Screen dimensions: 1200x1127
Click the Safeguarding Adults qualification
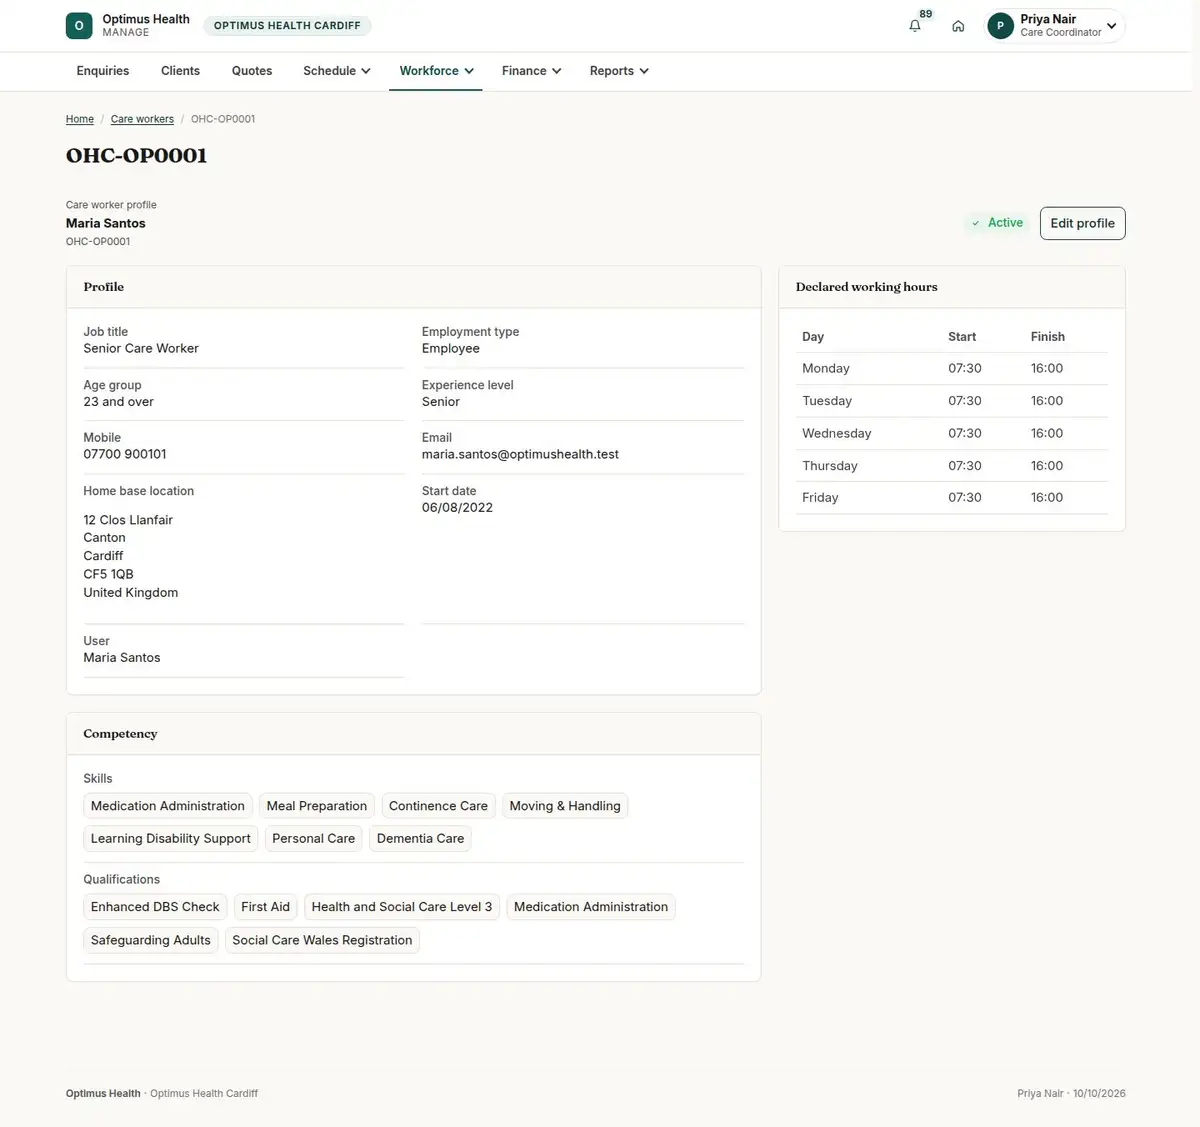tap(151, 940)
